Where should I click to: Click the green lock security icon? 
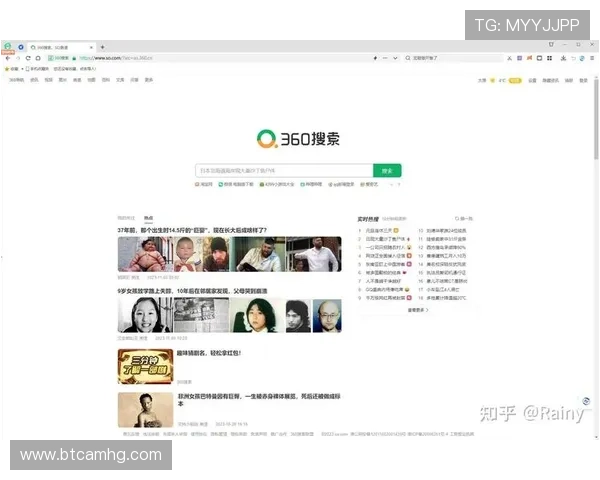pyautogui.click(x=74, y=58)
